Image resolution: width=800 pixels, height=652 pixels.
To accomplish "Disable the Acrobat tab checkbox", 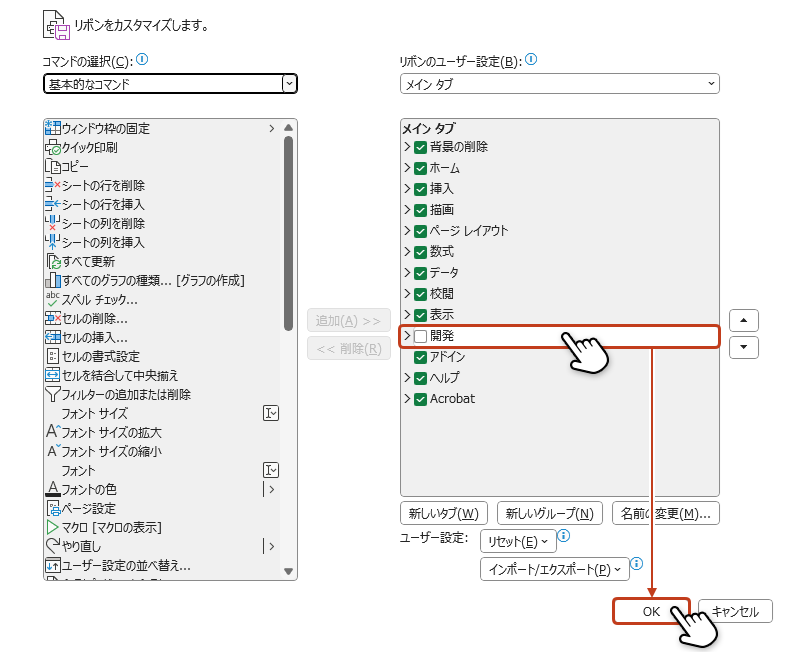I will [421, 399].
